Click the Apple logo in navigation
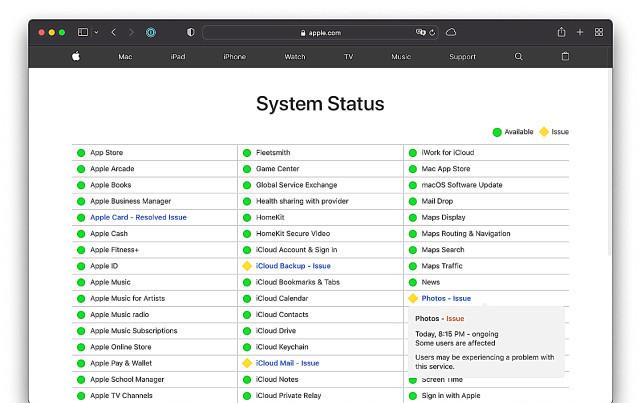 [76, 56]
